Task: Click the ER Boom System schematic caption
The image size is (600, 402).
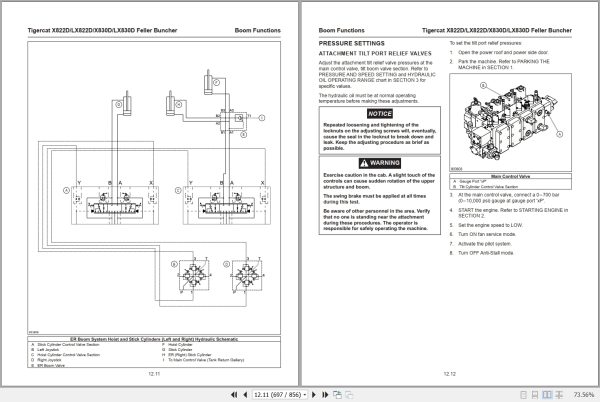Action: coord(154,339)
